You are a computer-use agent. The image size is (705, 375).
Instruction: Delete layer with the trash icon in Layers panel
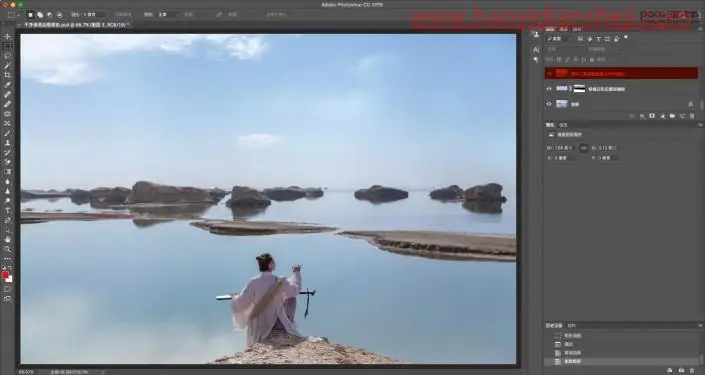[x=692, y=116]
